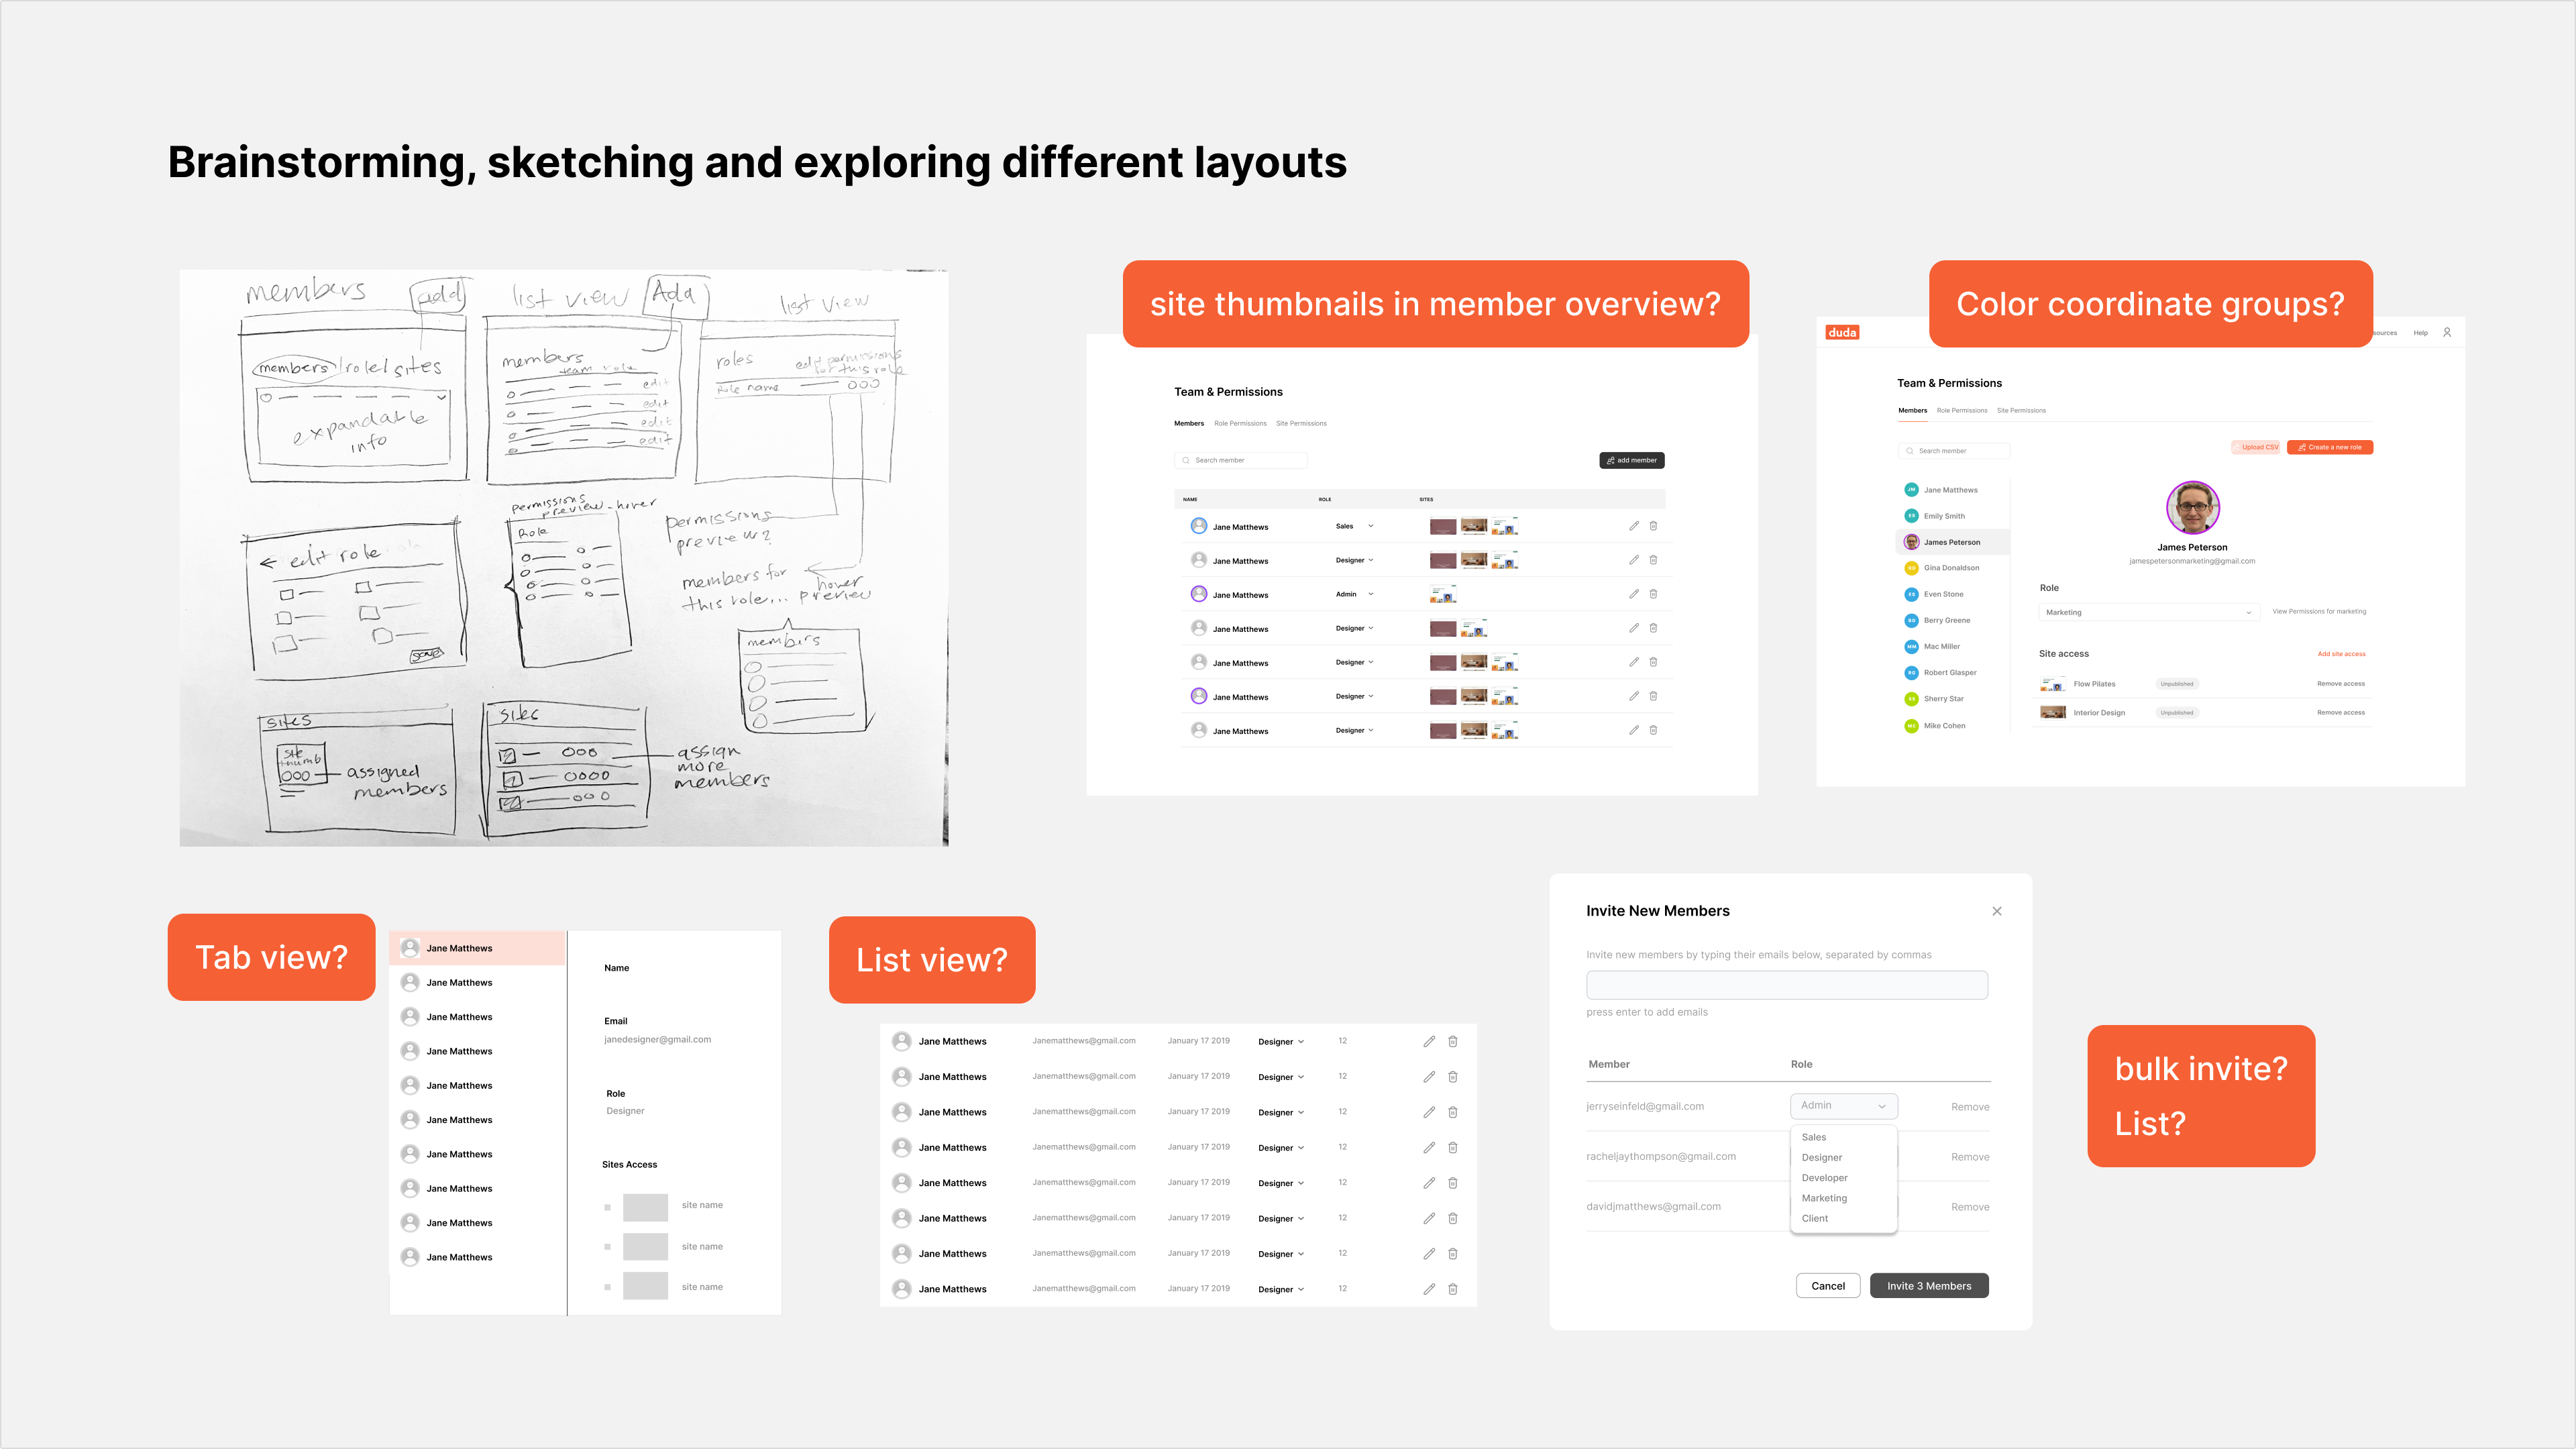
Task: Open the Admin dropdown for jerryseinfeld@gmail.com
Action: pos(1843,1106)
